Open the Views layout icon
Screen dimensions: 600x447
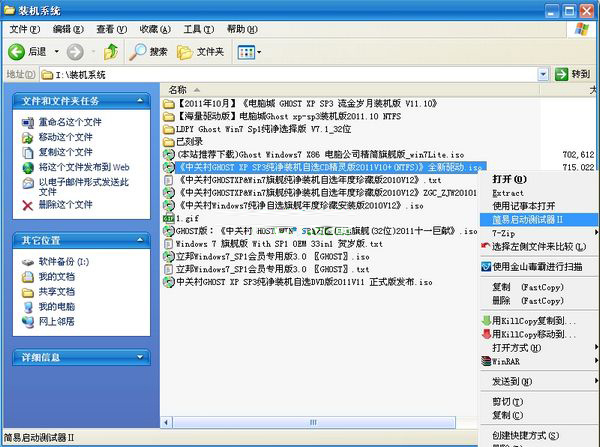click(246, 52)
